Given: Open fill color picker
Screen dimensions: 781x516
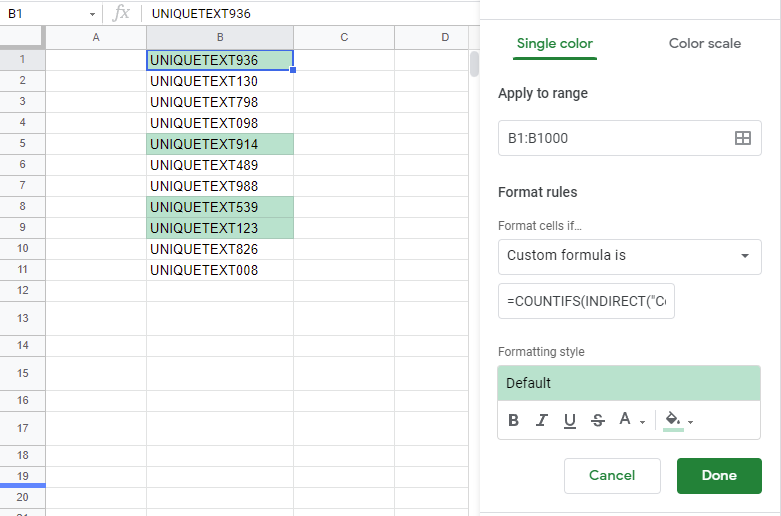Looking at the screenshot, I should [x=673, y=420].
